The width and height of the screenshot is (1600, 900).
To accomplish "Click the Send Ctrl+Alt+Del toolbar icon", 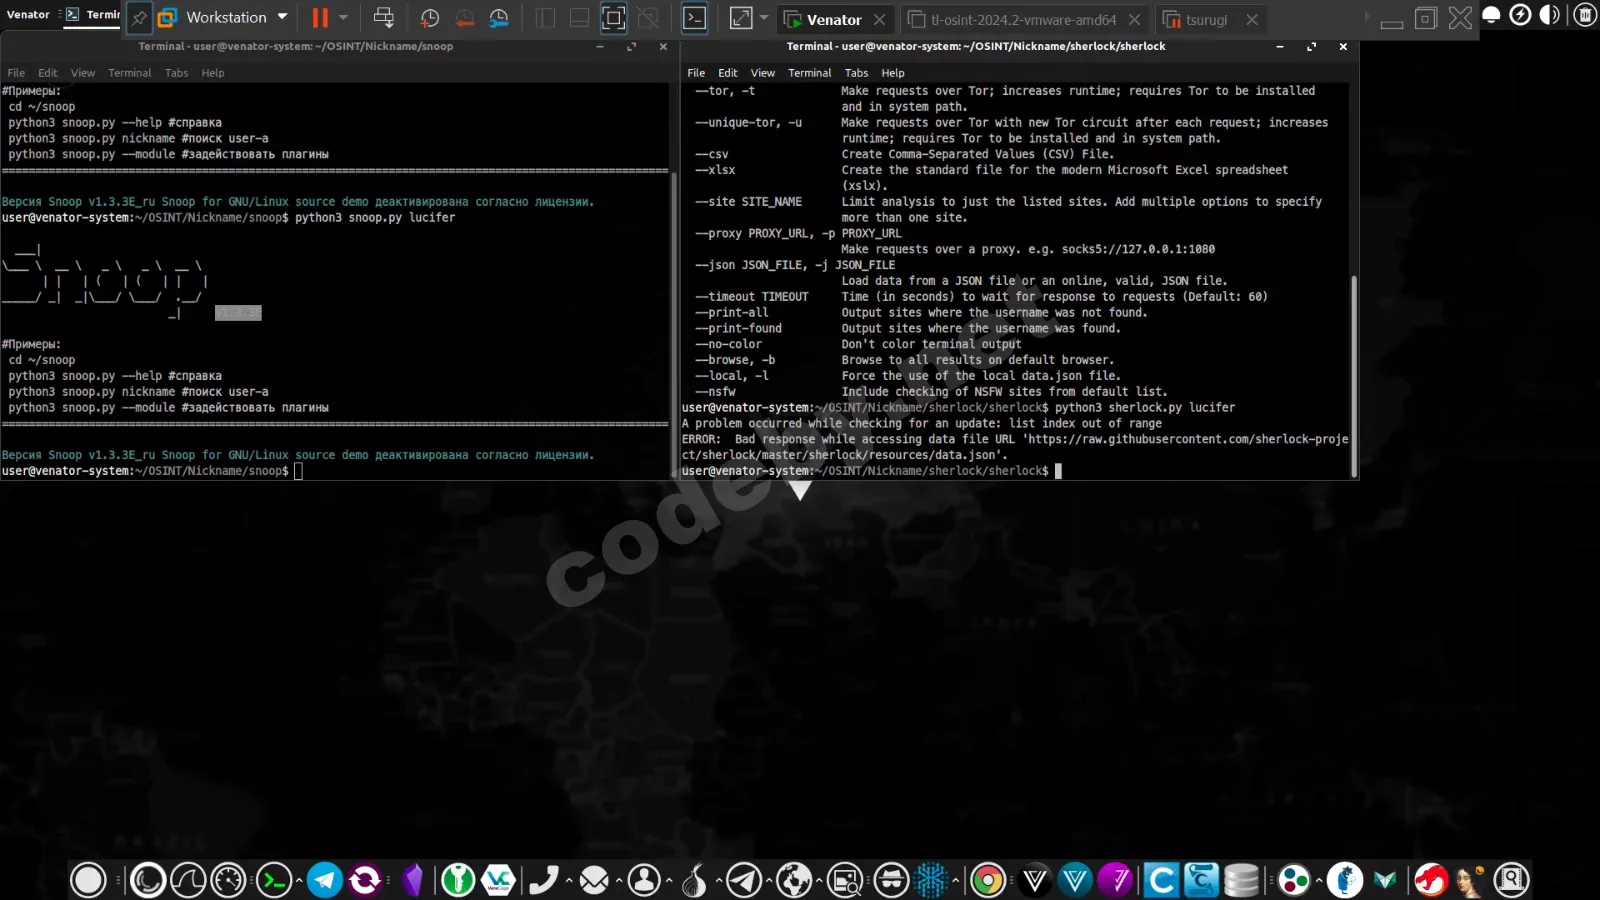I will (x=383, y=18).
